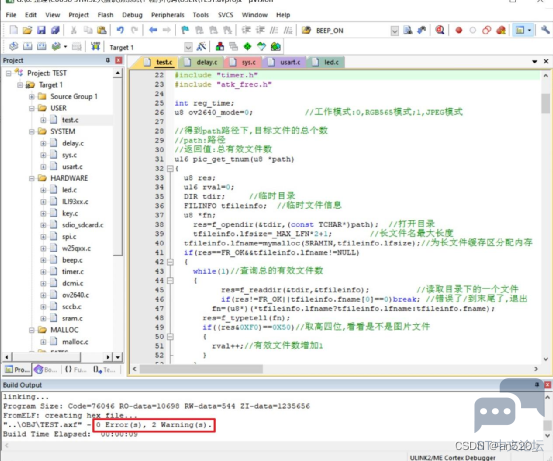The width and height of the screenshot is (553, 461).
Task: Switch to the usart.c editor tab
Action: [286, 62]
